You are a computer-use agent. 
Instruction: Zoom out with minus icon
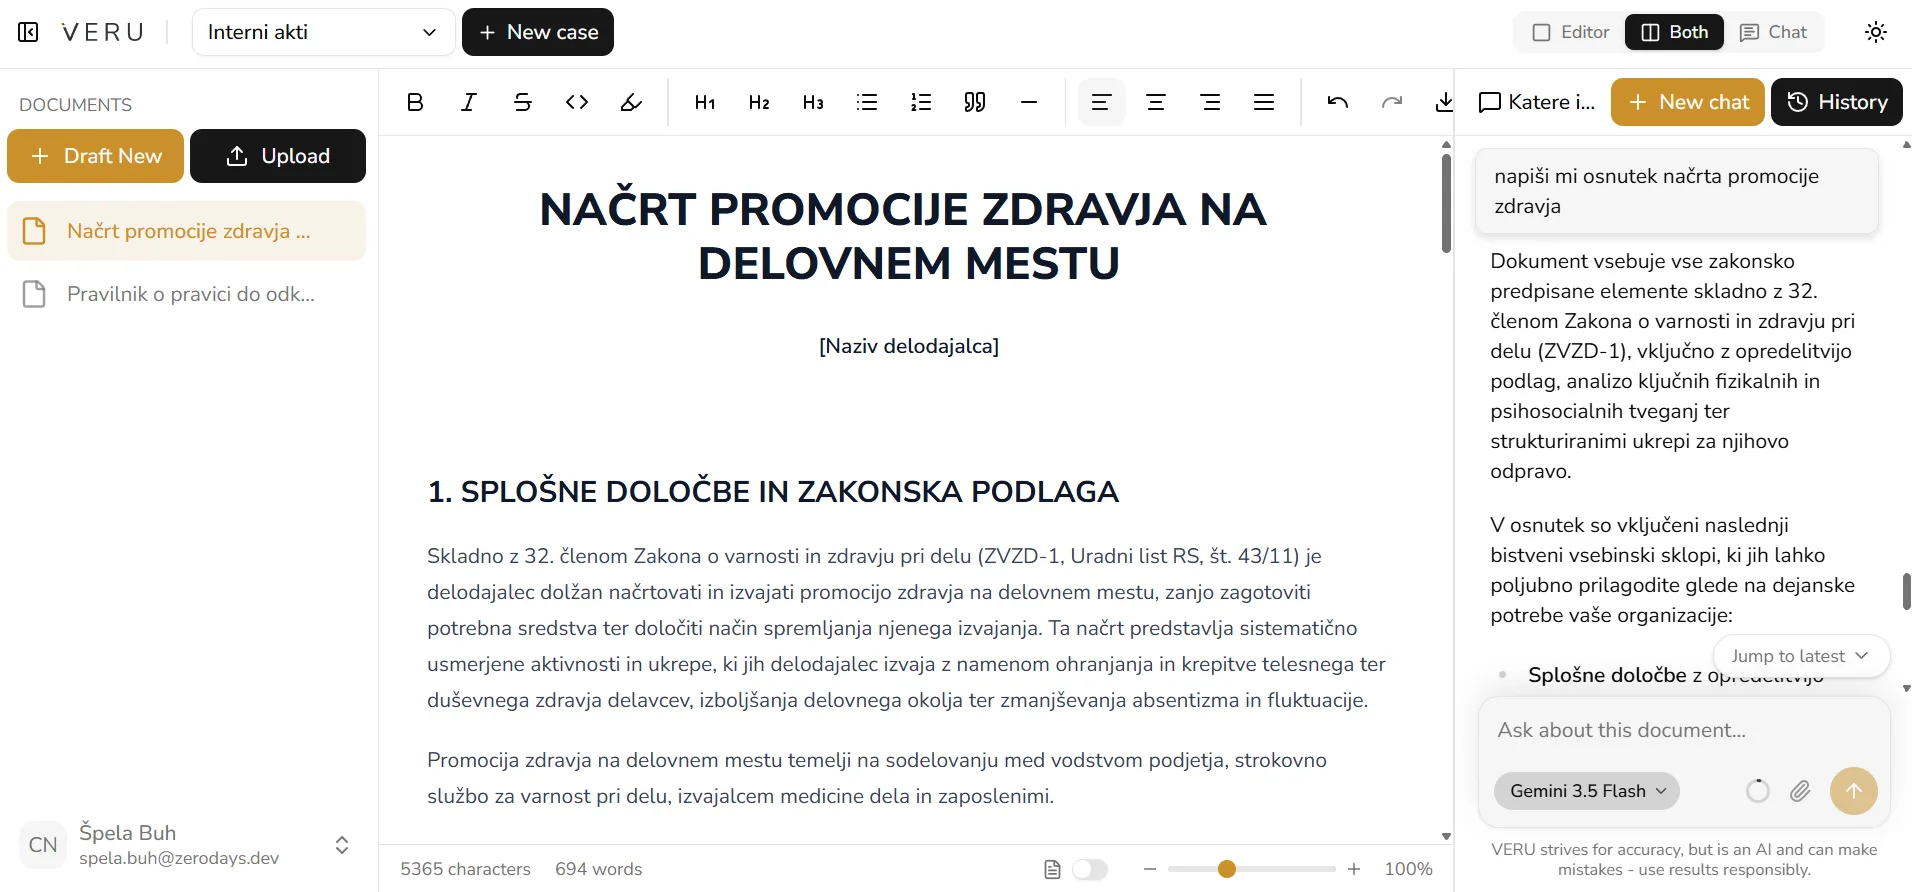1150,869
